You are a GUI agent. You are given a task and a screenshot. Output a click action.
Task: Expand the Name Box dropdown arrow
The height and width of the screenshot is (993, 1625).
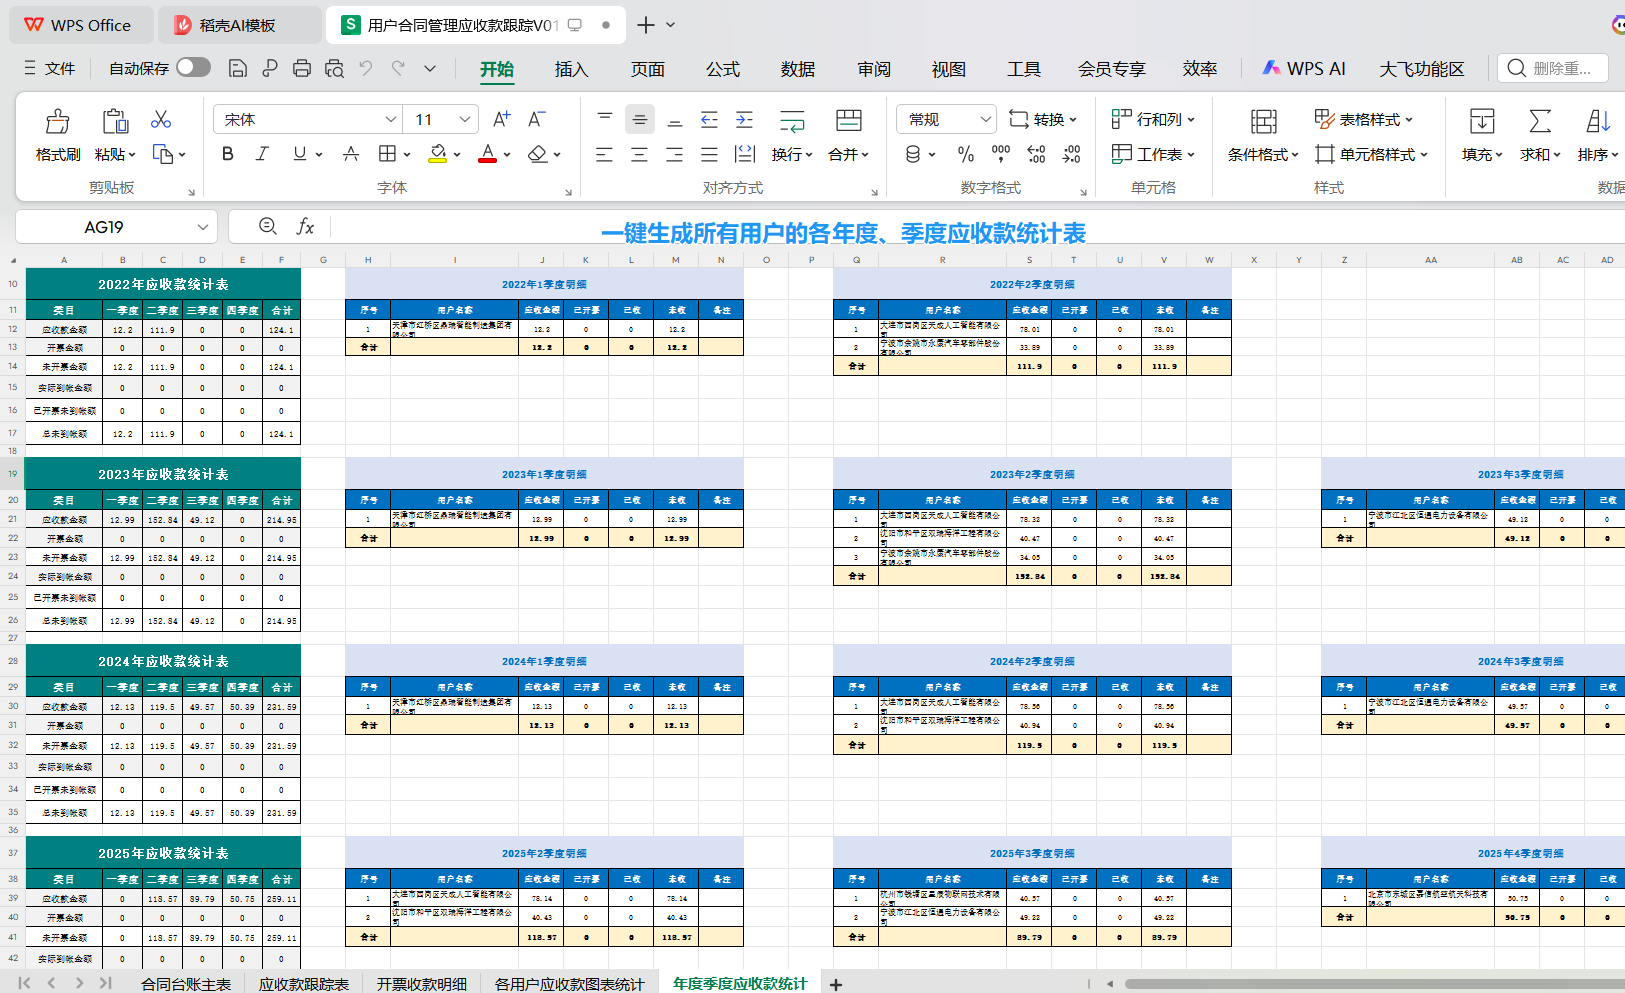pyautogui.click(x=203, y=227)
